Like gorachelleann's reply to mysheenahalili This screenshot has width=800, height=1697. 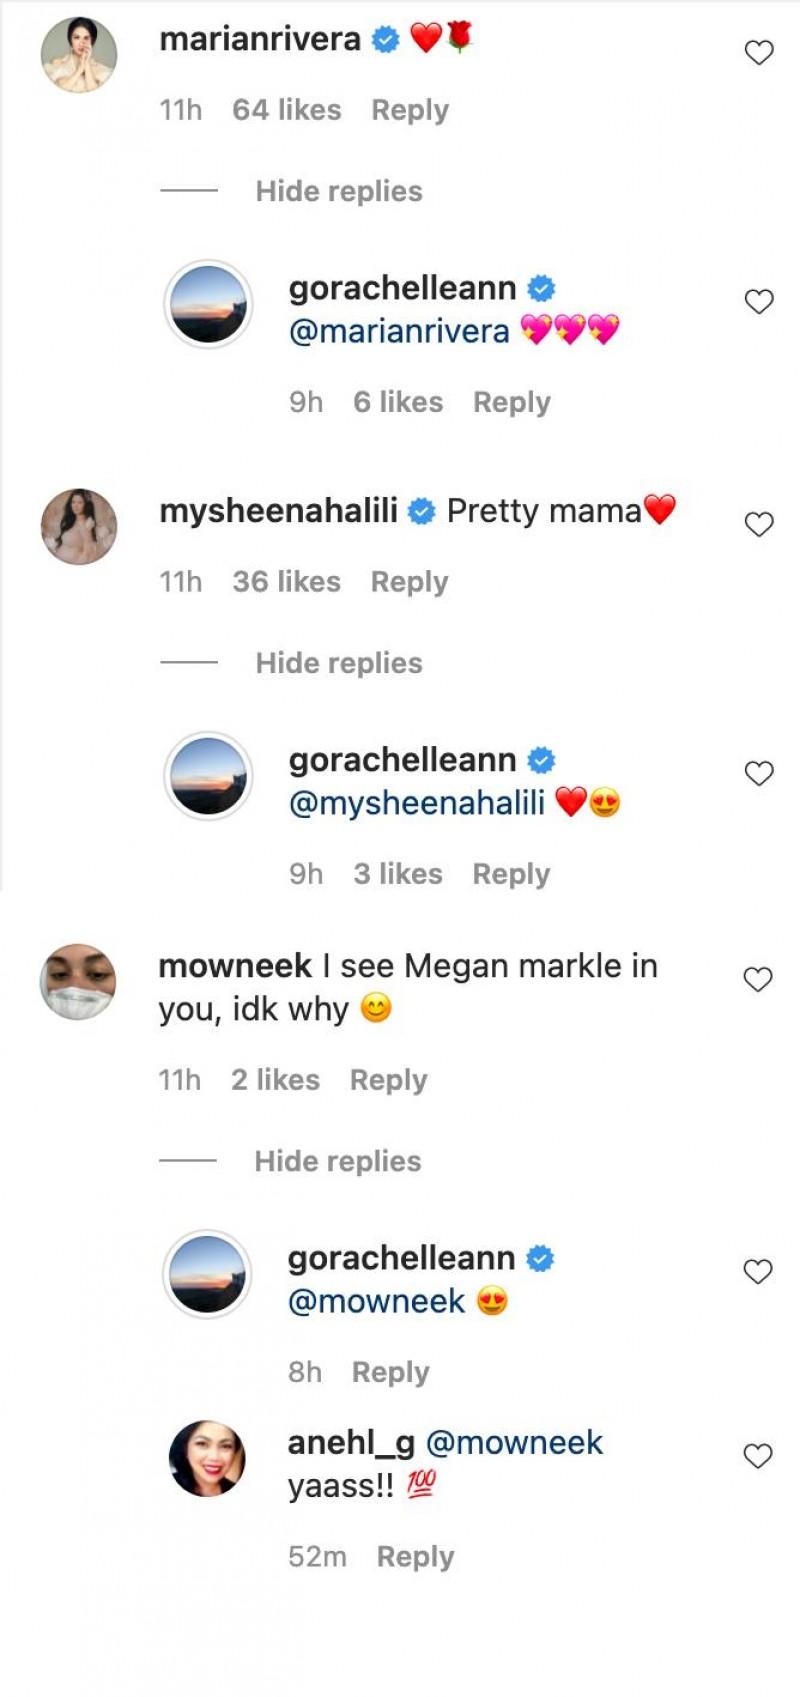(759, 773)
